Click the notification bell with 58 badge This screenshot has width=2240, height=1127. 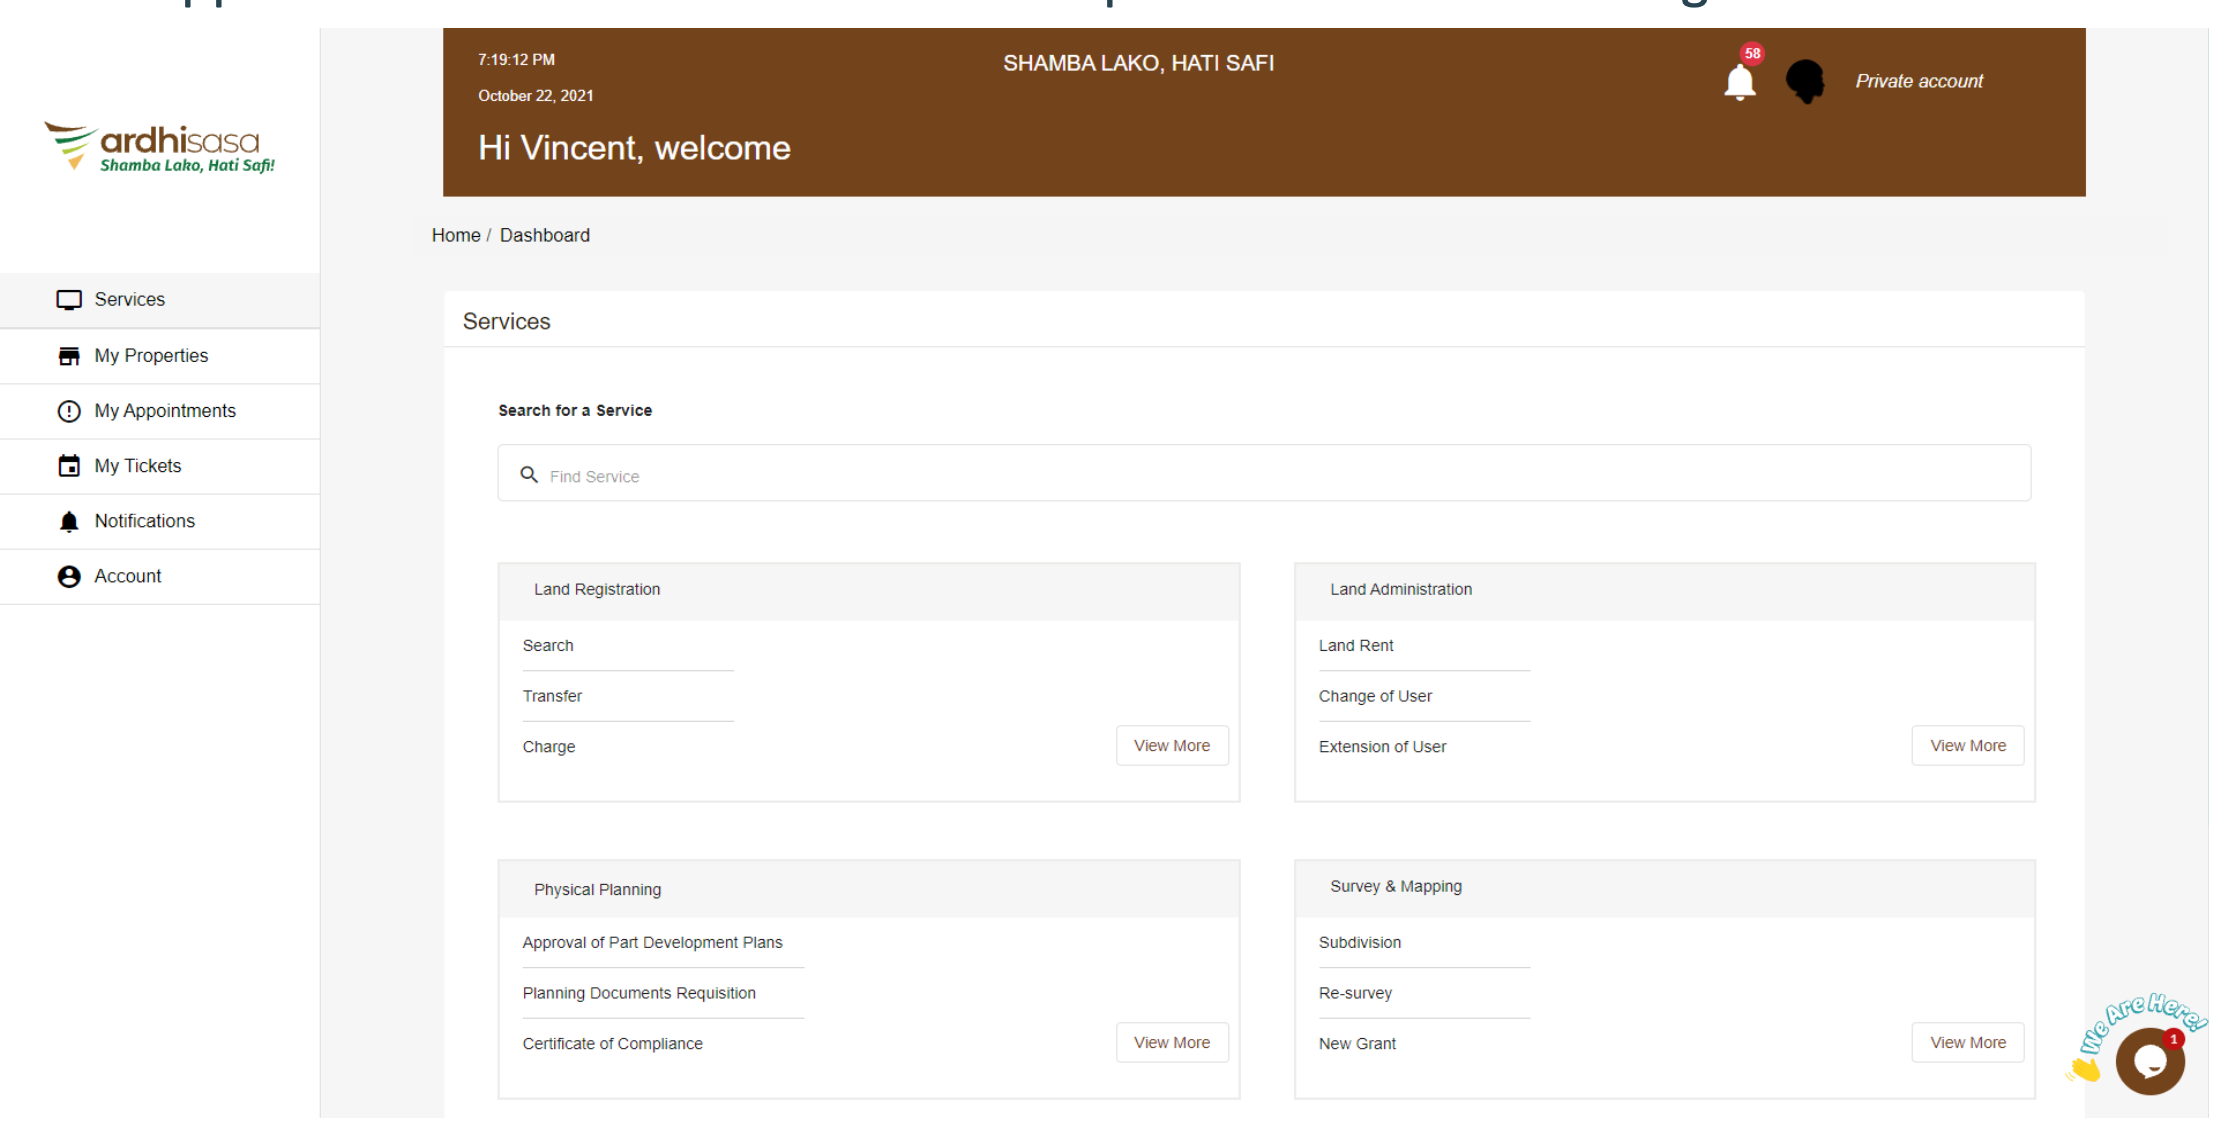coord(1740,81)
